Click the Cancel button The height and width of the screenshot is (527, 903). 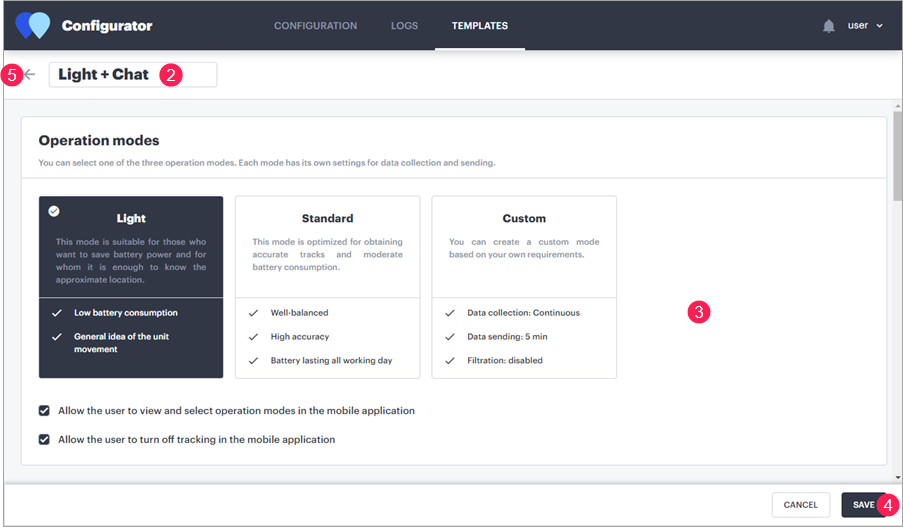pyautogui.click(x=800, y=505)
